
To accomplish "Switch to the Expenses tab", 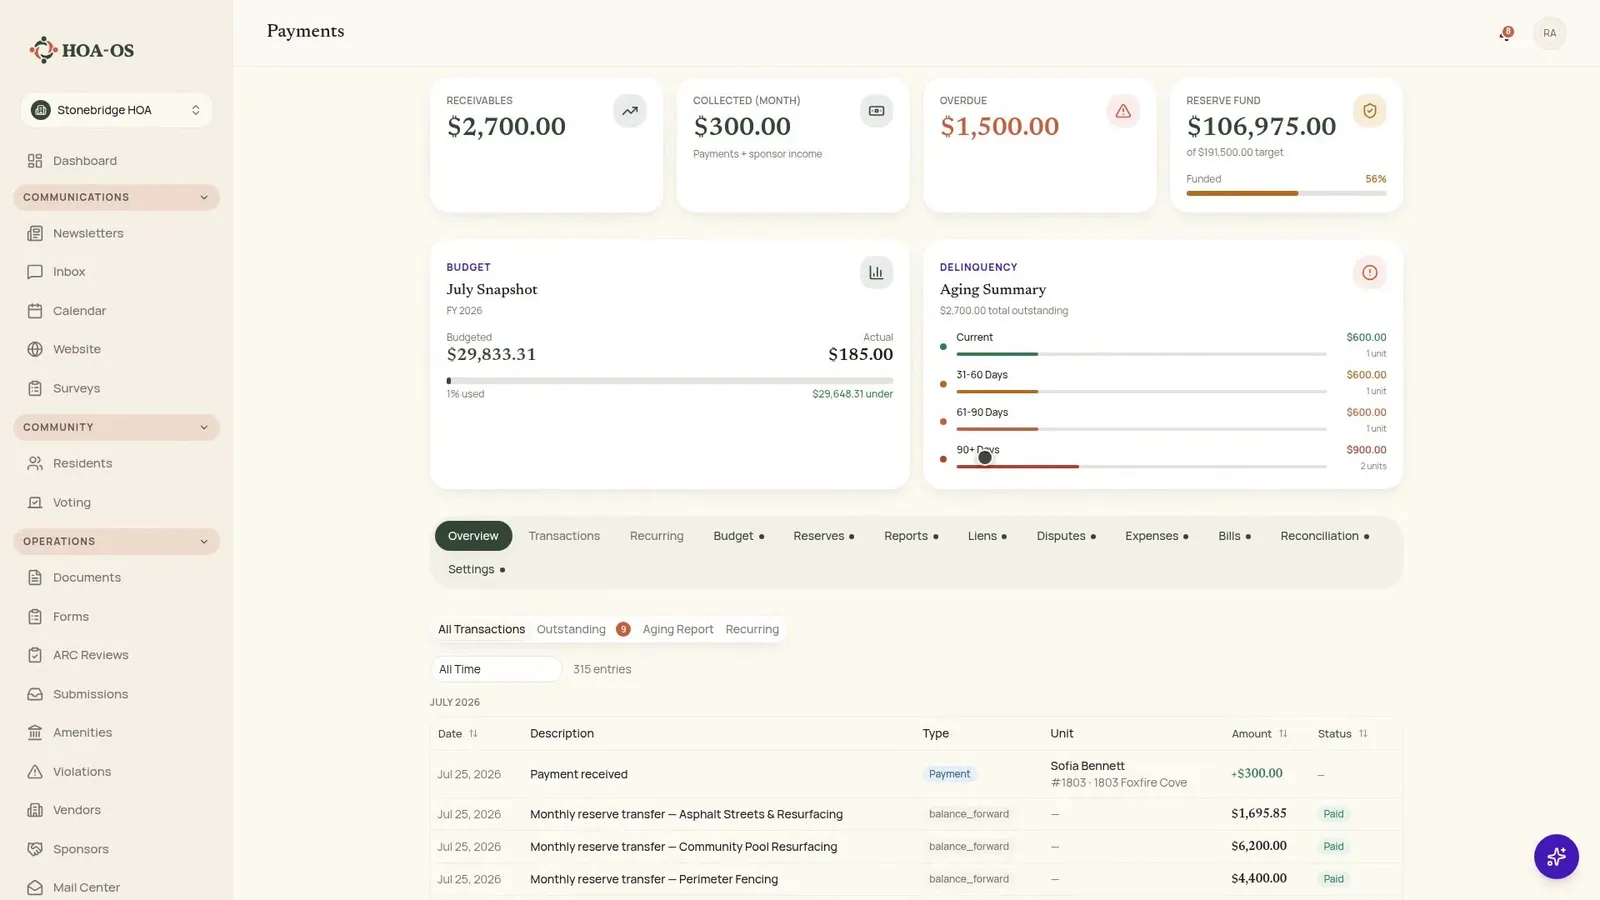I will pyautogui.click(x=1157, y=536).
